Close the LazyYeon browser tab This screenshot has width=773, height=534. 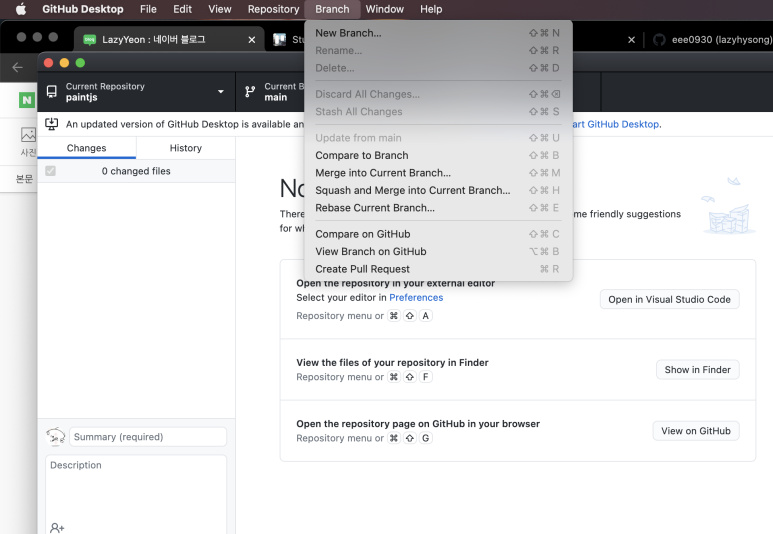(252, 39)
